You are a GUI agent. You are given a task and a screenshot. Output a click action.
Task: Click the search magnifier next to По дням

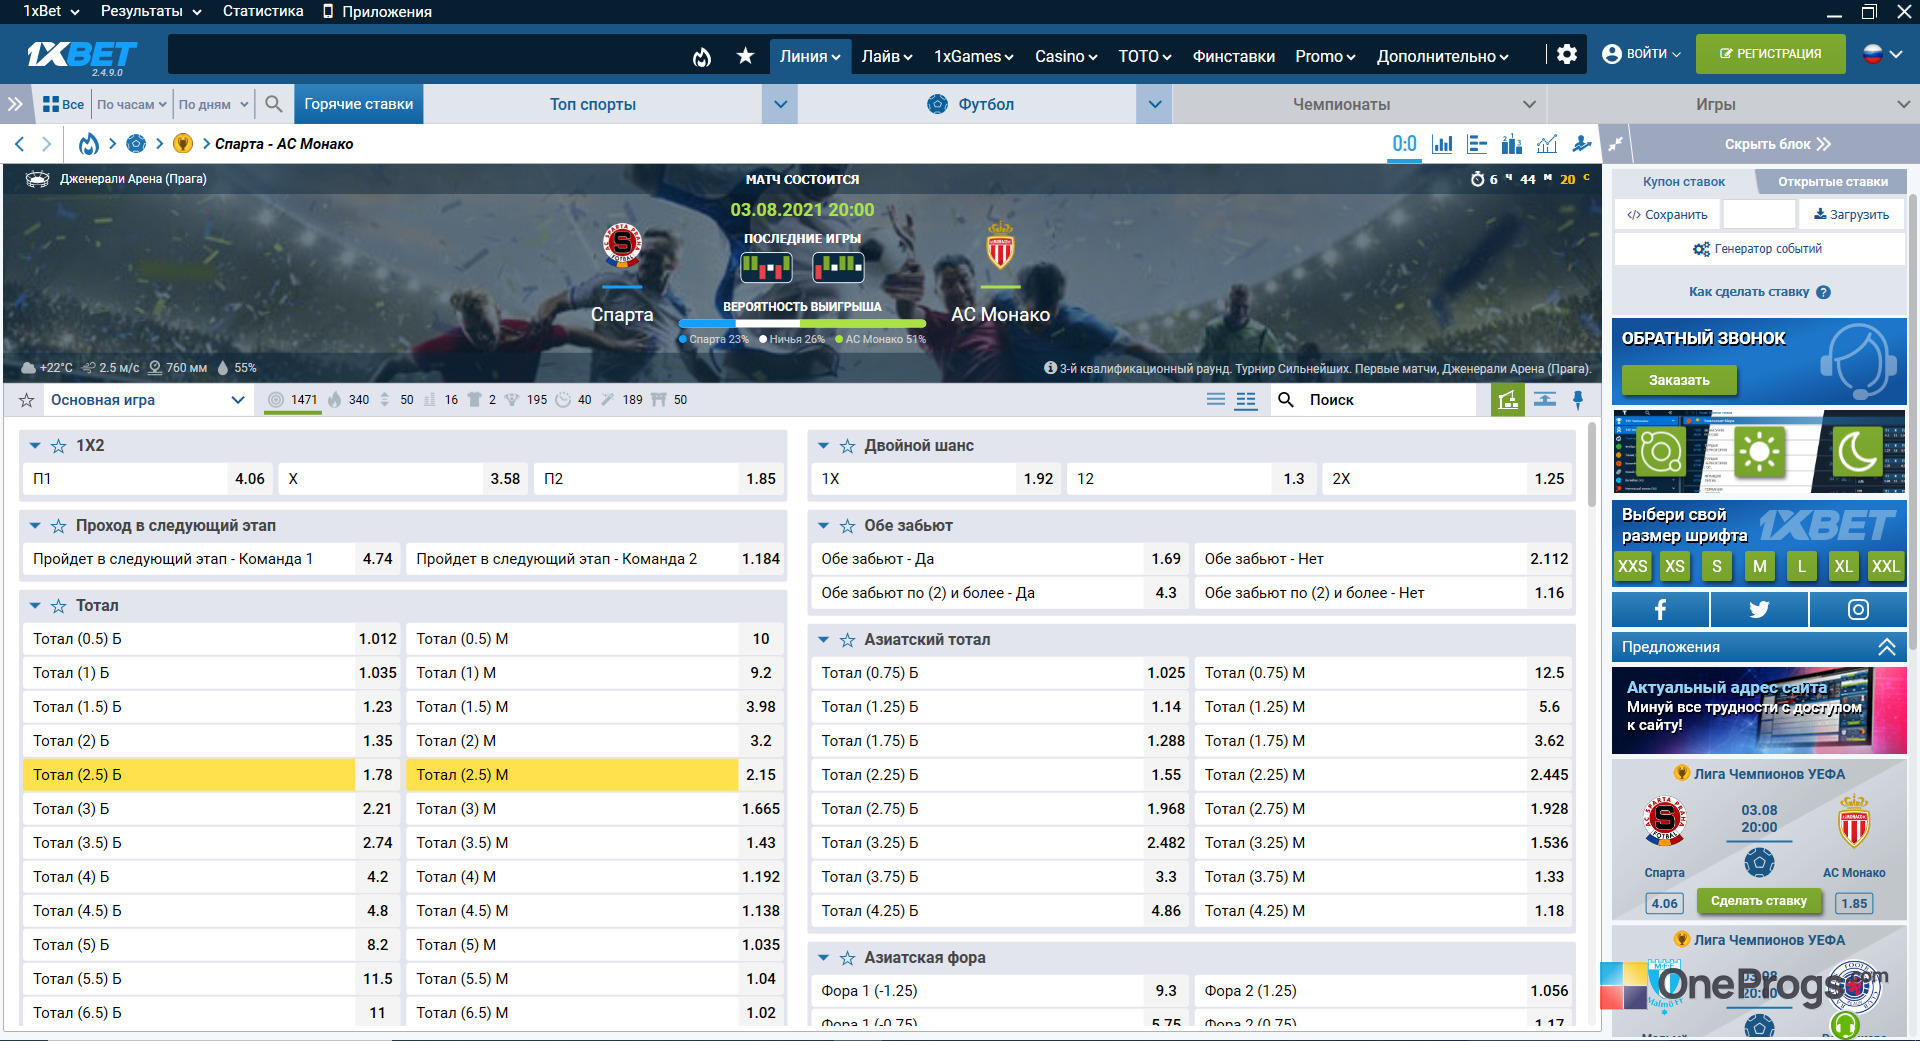pos(273,104)
